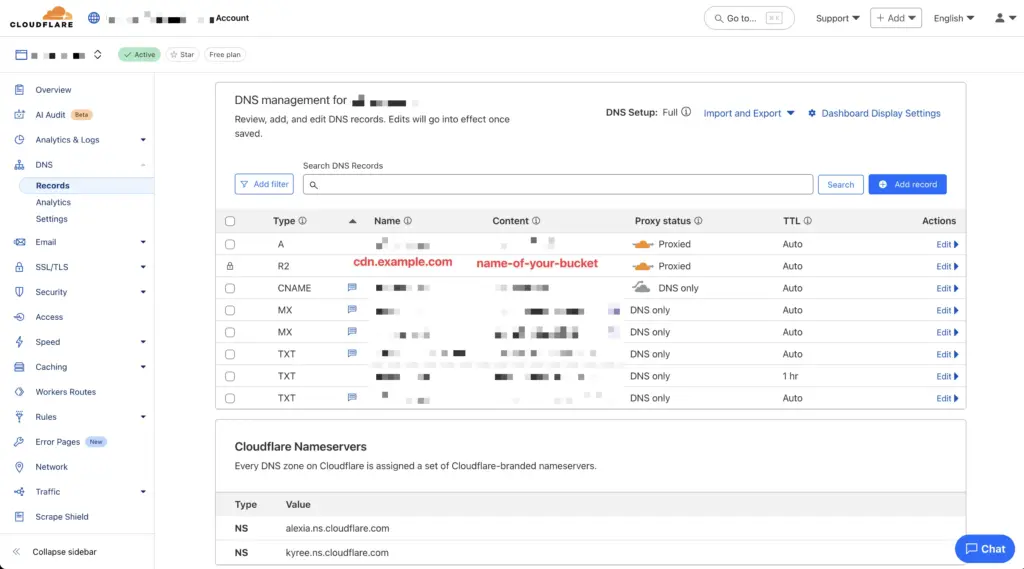The width and height of the screenshot is (1024, 569).
Task: Expand the Analytics & Logs section arrow
Action: coord(143,140)
